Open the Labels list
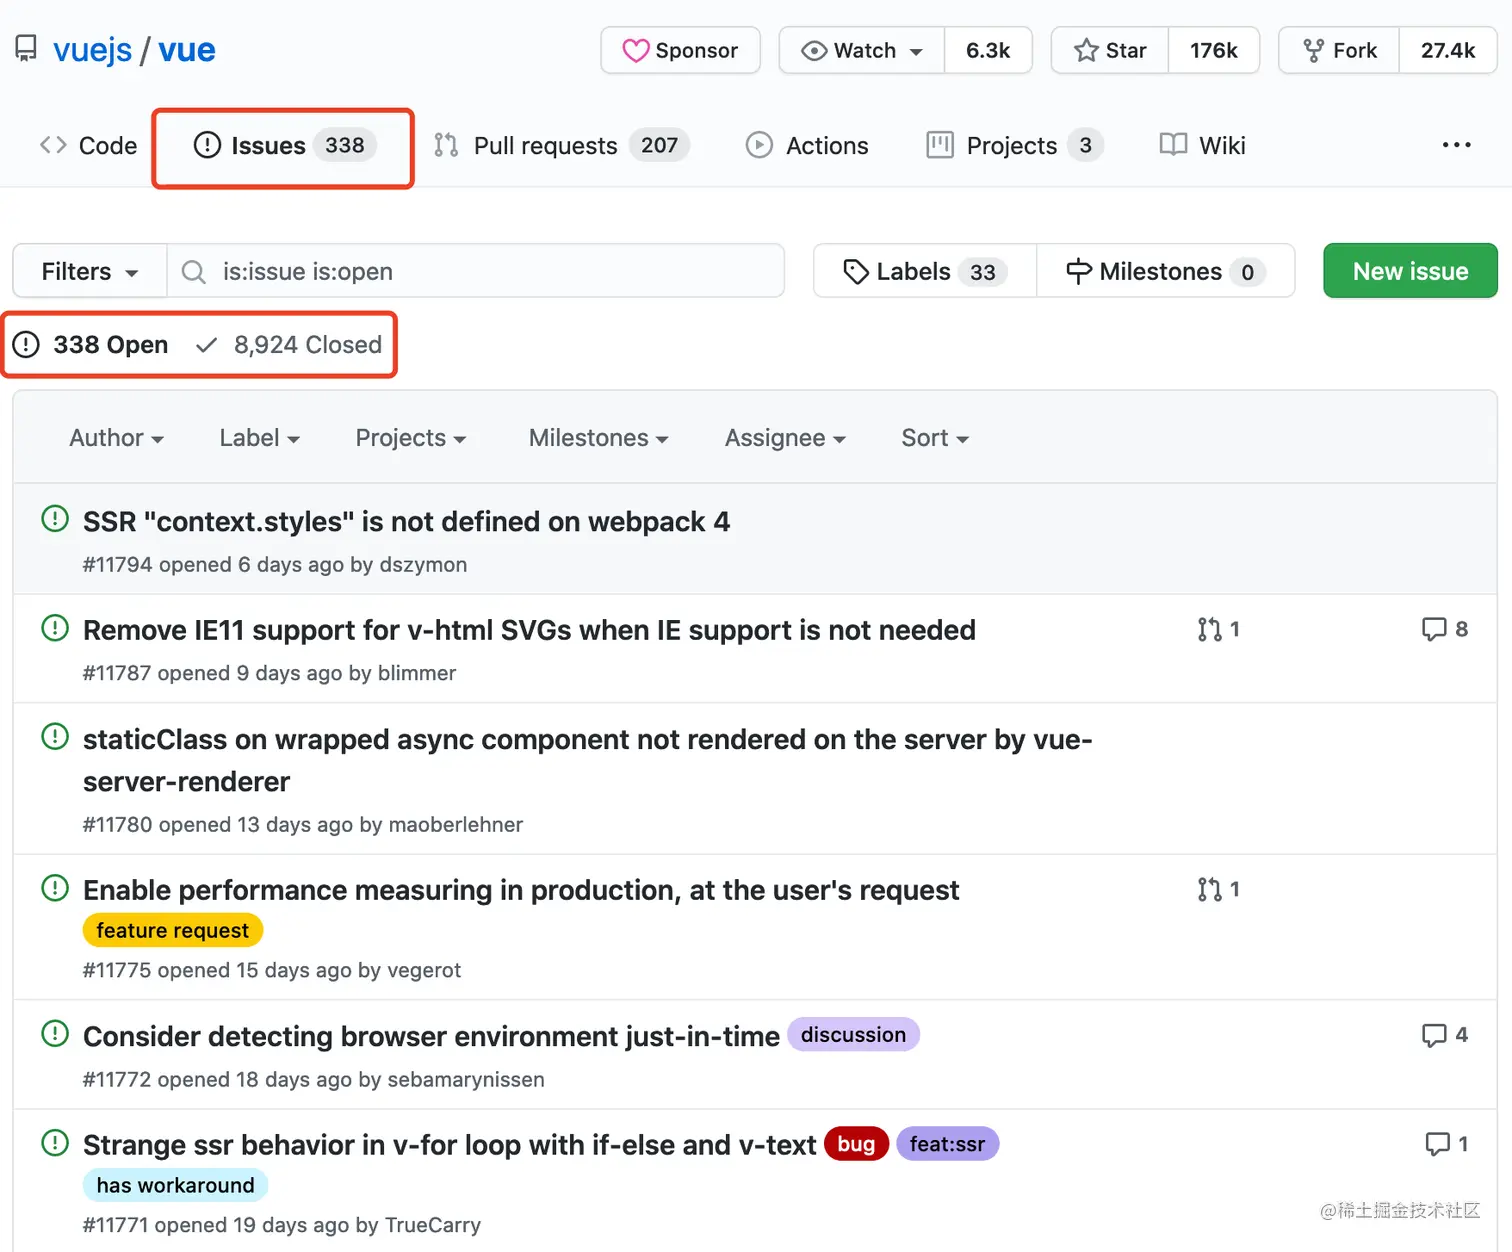1512x1252 pixels. point(925,271)
